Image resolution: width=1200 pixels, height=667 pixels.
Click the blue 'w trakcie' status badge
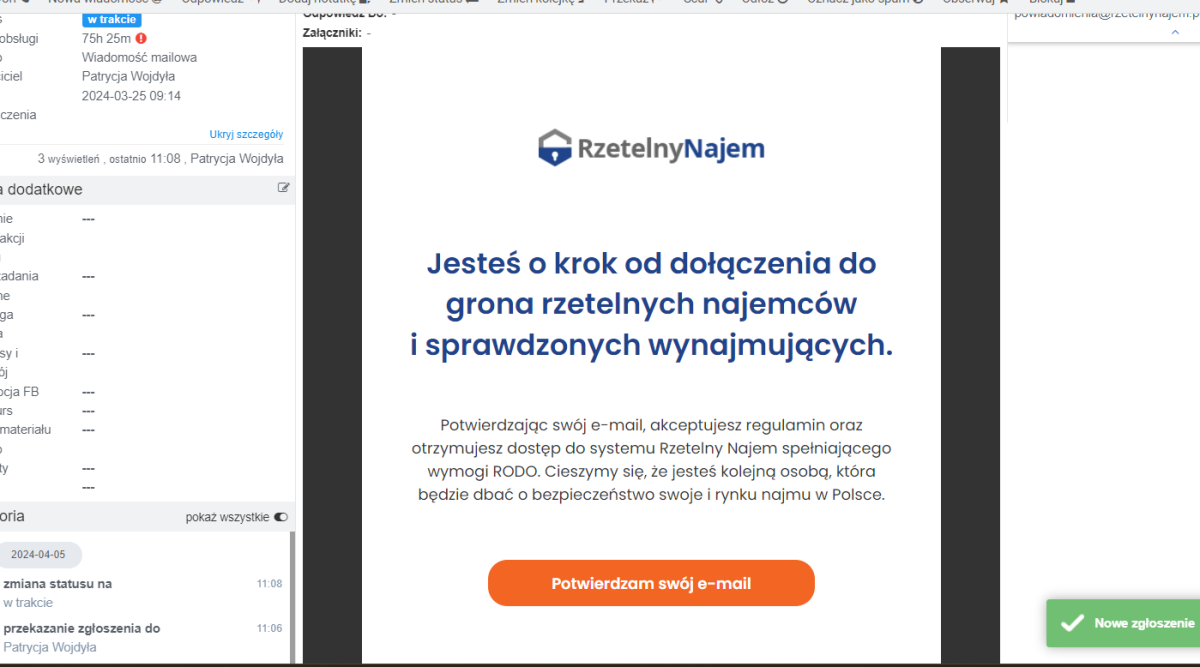pos(111,19)
